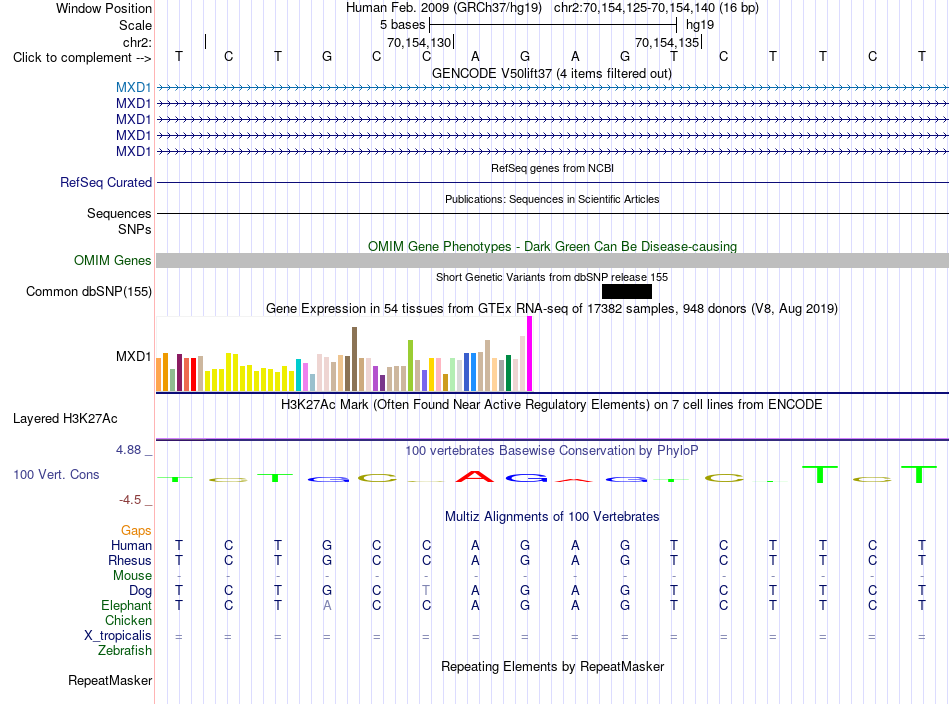950x704 pixels.
Task: Select the Mouse species label
Action: (132, 576)
